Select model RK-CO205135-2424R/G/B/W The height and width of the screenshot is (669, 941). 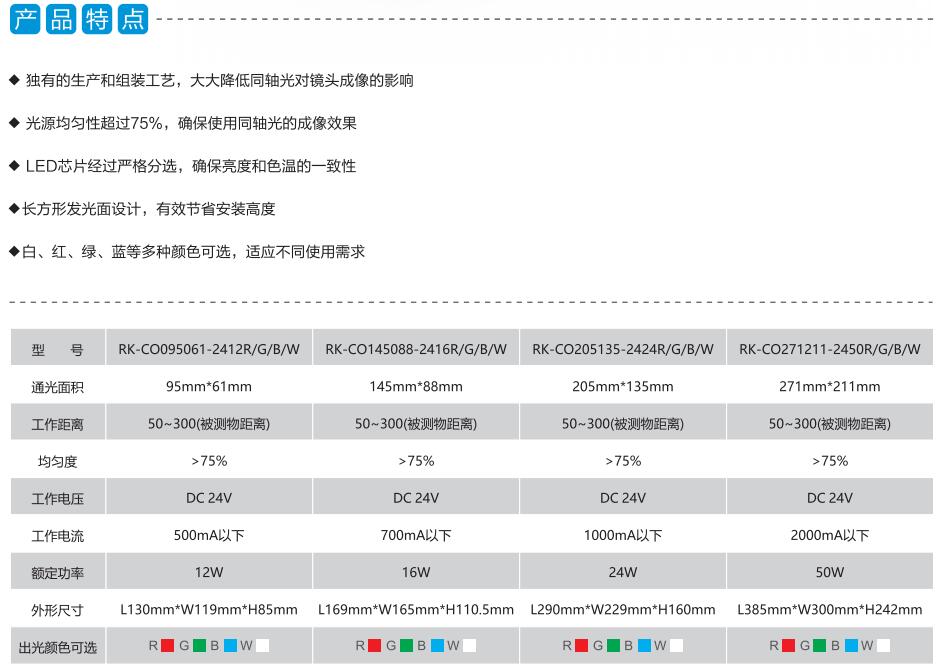[623, 349]
